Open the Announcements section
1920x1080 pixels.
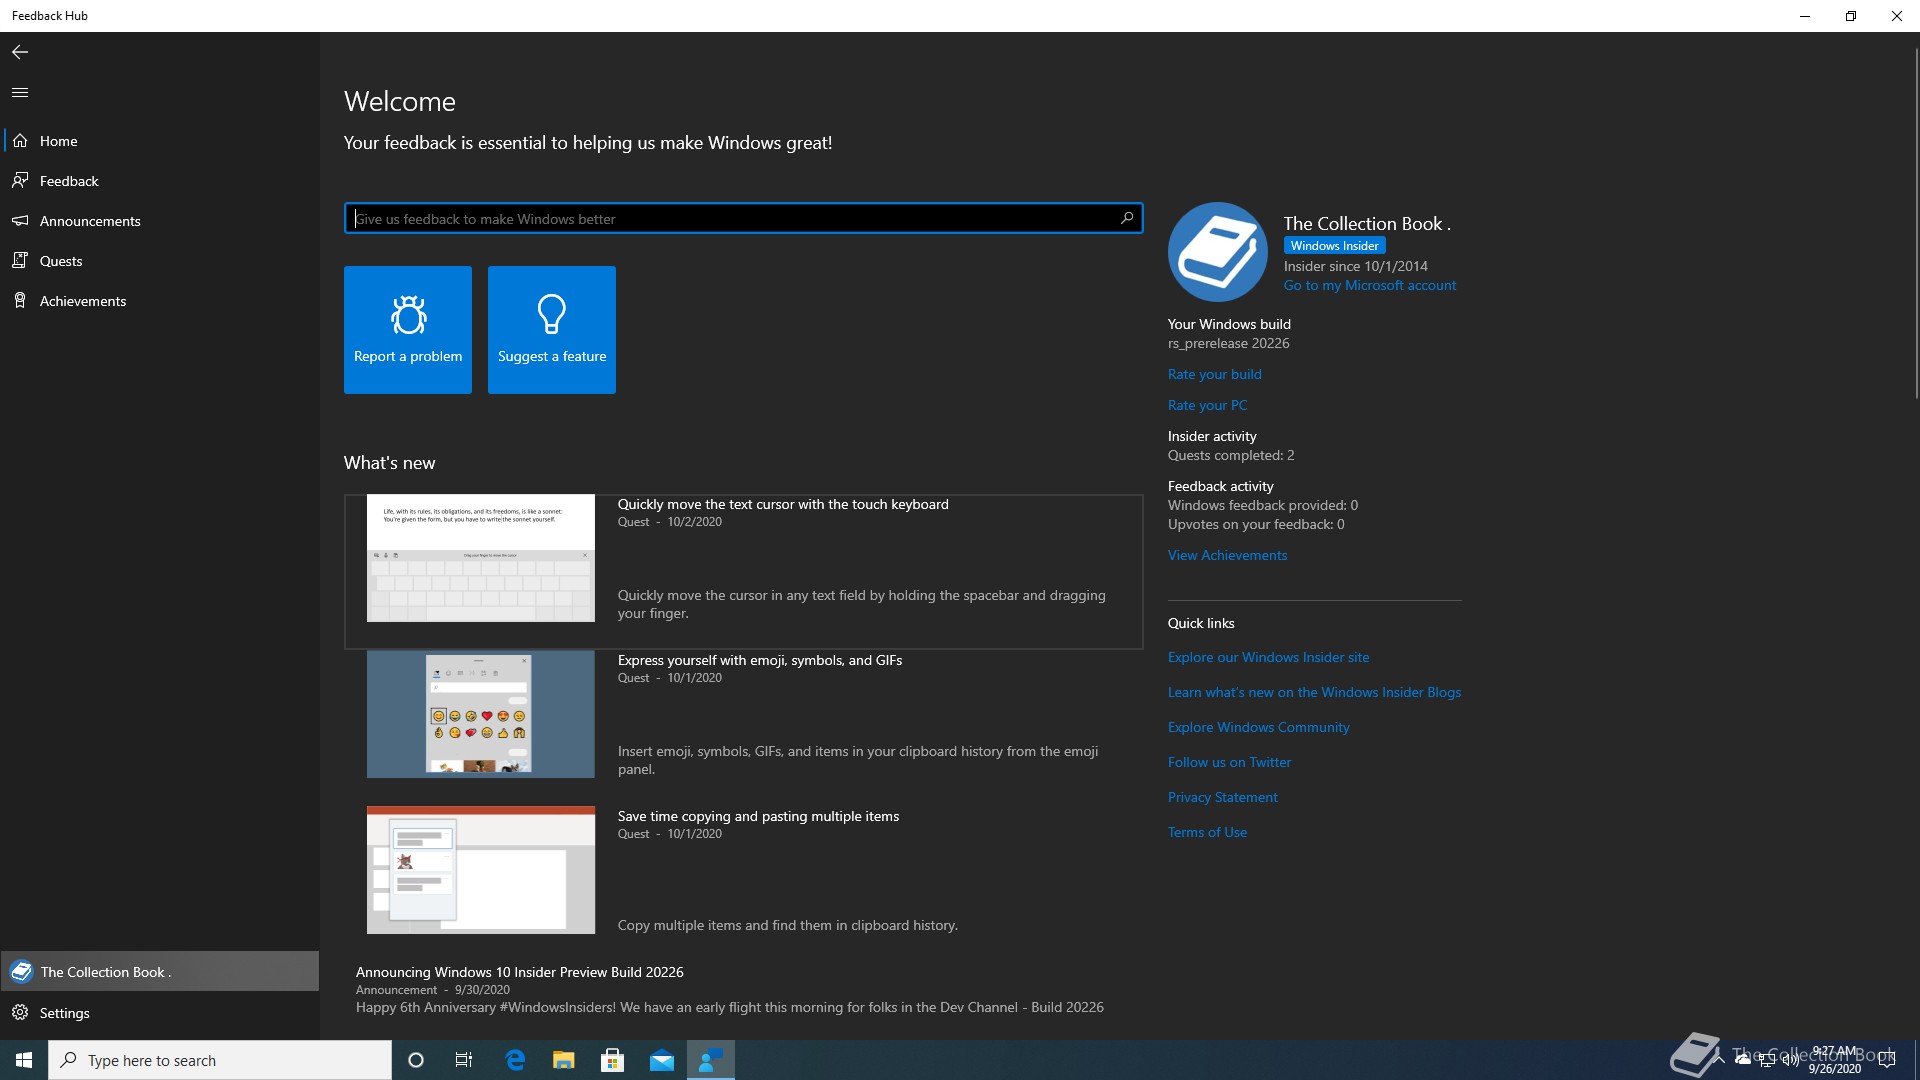160,221
